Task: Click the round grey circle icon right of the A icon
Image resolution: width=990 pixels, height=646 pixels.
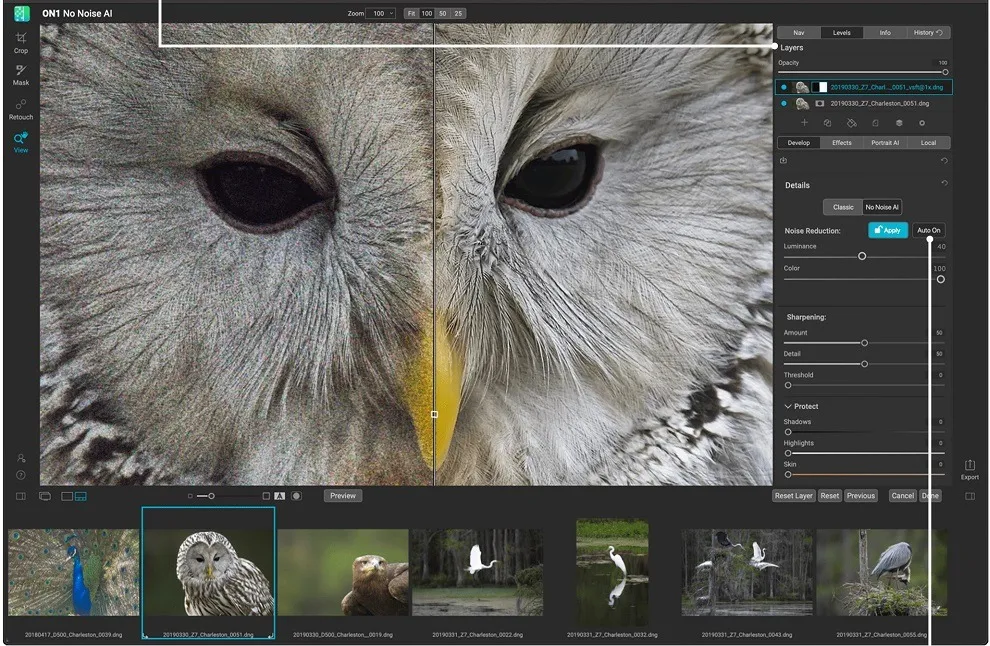Action: point(296,496)
